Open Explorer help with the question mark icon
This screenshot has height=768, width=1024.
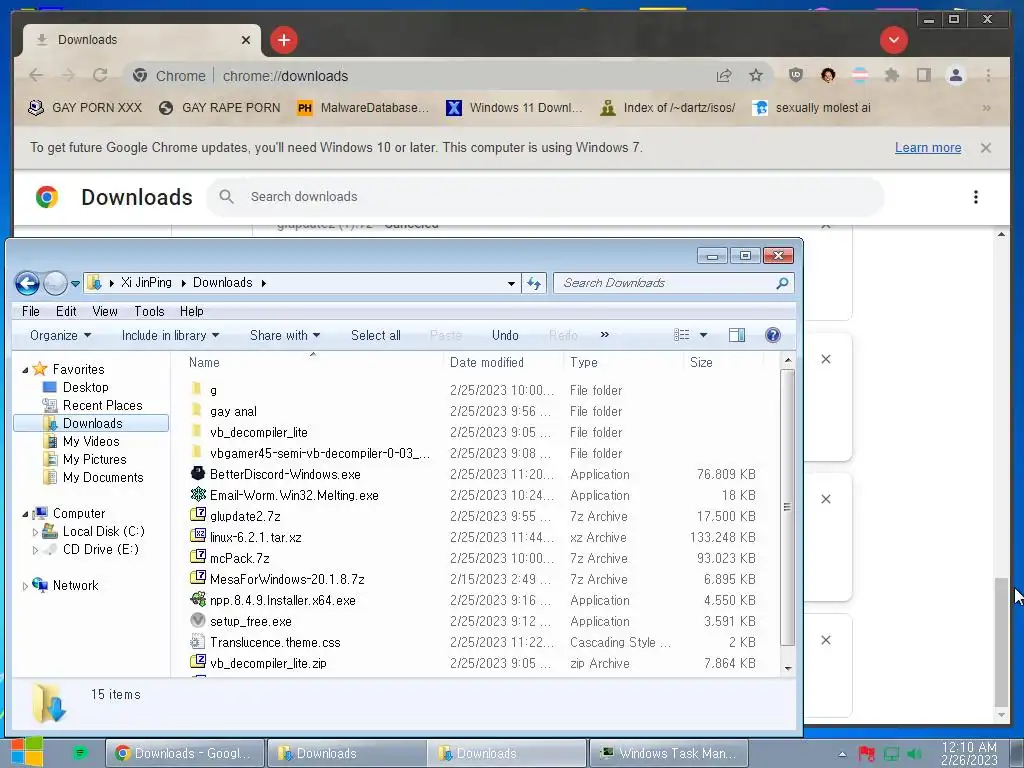[773, 335]
